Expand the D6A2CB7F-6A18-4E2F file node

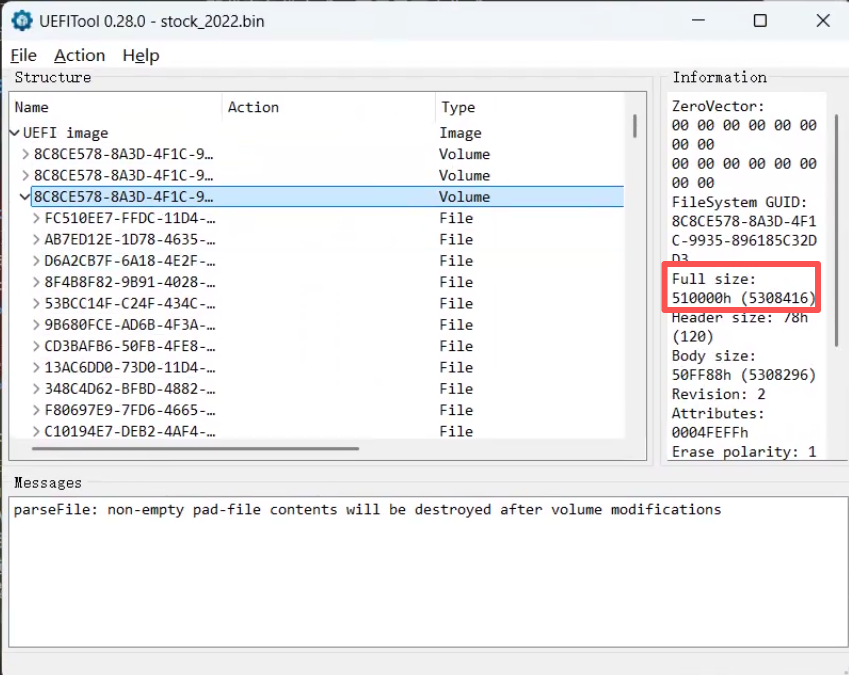[x=36, y=261]
